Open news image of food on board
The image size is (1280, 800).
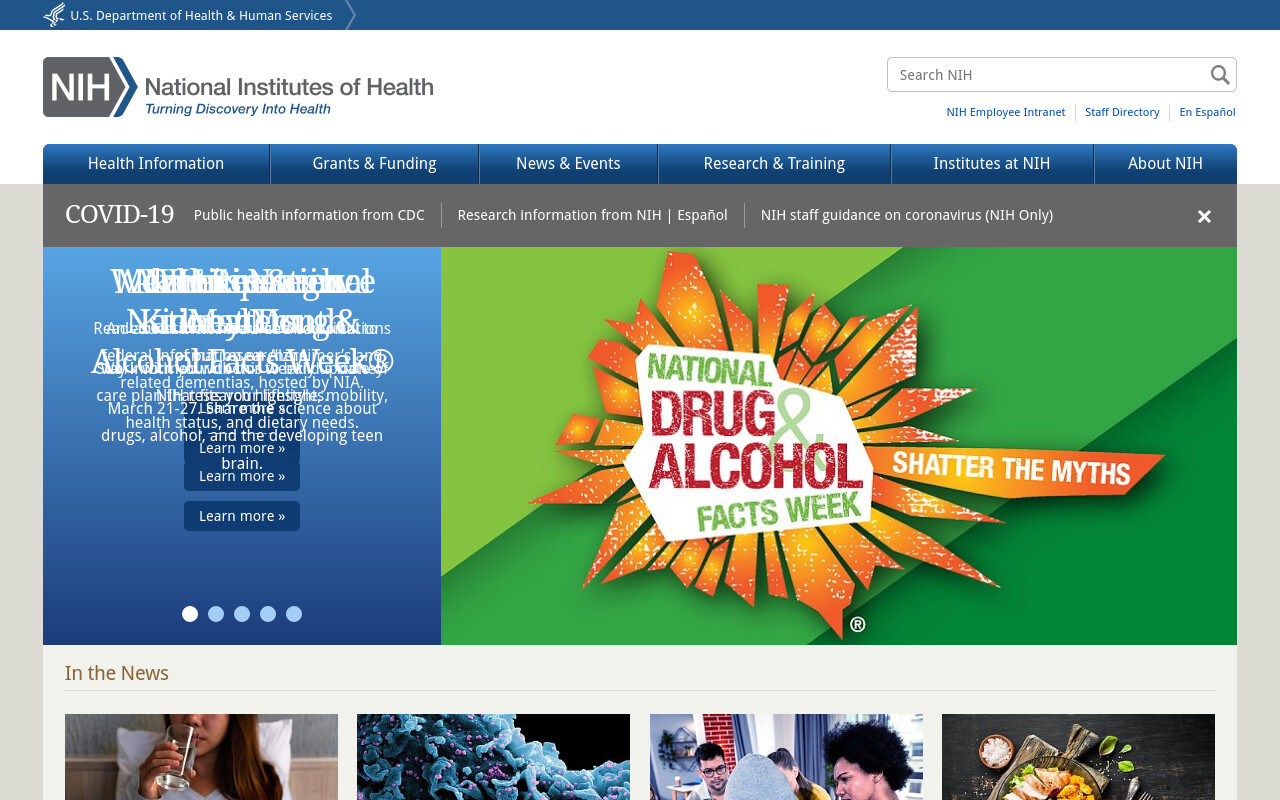click(1078, 757)
